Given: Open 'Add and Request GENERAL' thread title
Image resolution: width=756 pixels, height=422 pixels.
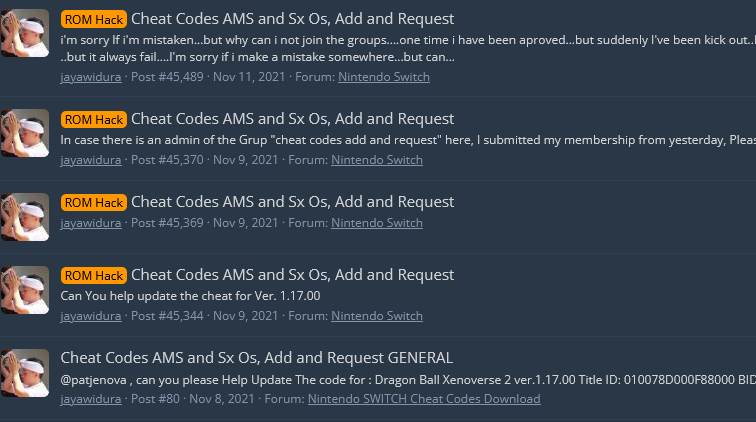Looking at the screenshot, I should coord(256,358).
